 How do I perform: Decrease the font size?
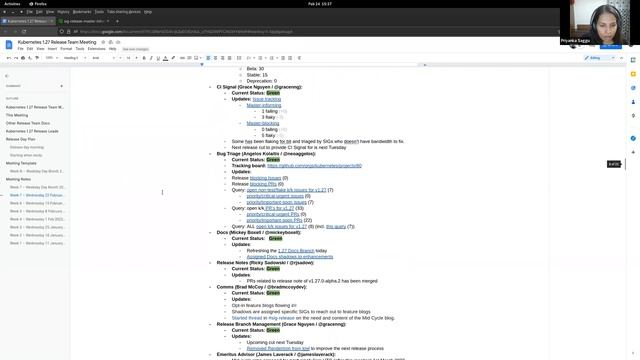120,58
